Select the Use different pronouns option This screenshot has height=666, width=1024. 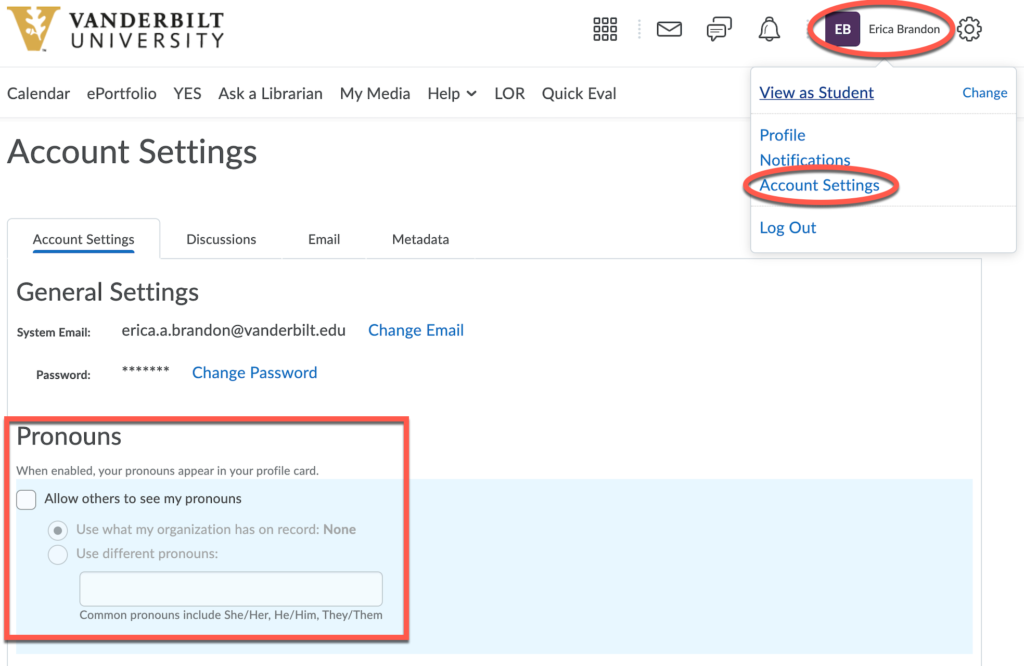(59, 554)
